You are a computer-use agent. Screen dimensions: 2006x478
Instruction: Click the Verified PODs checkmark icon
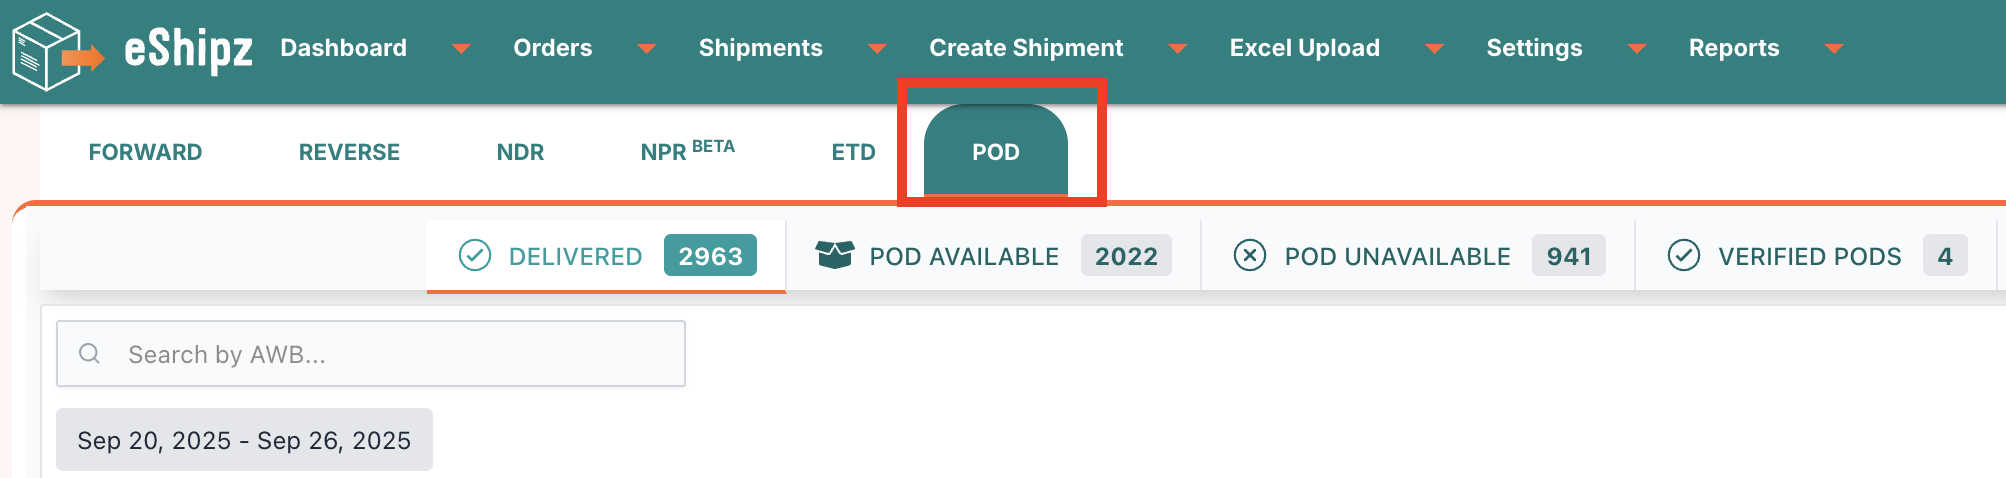[1684, 256]
